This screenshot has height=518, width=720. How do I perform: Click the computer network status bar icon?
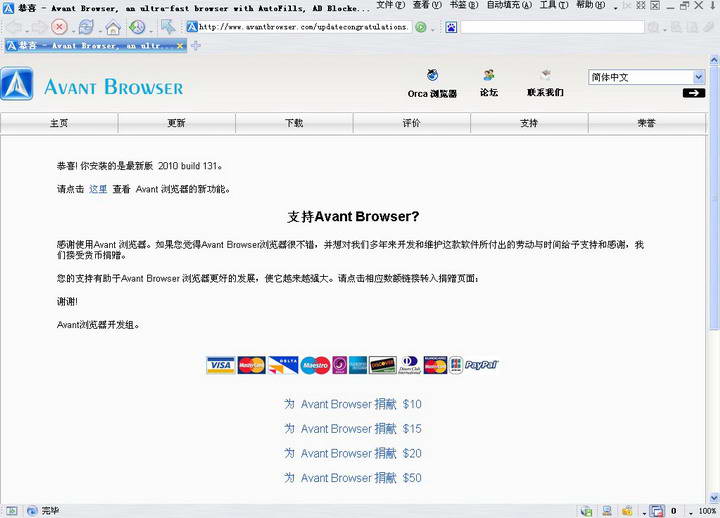(607, 511)
